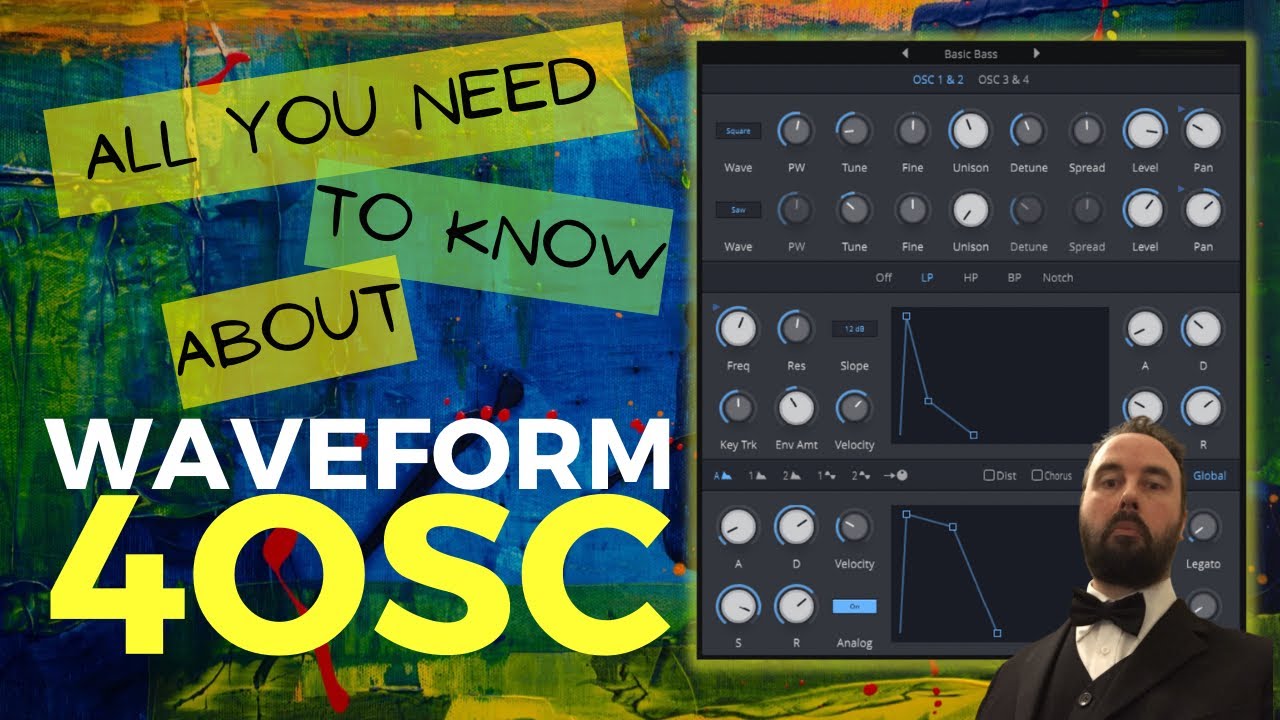Enable the Chorus checkbox

tap(1037, 476)
